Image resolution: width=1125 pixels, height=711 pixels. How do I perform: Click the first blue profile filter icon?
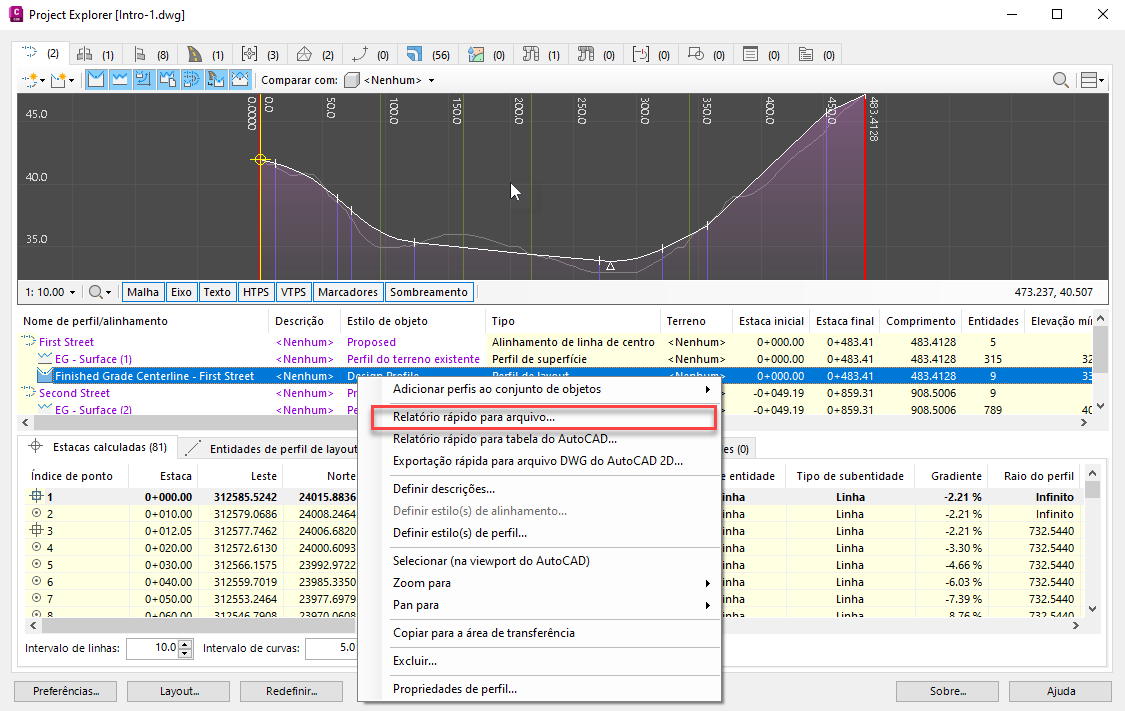[x=97, y=80]
